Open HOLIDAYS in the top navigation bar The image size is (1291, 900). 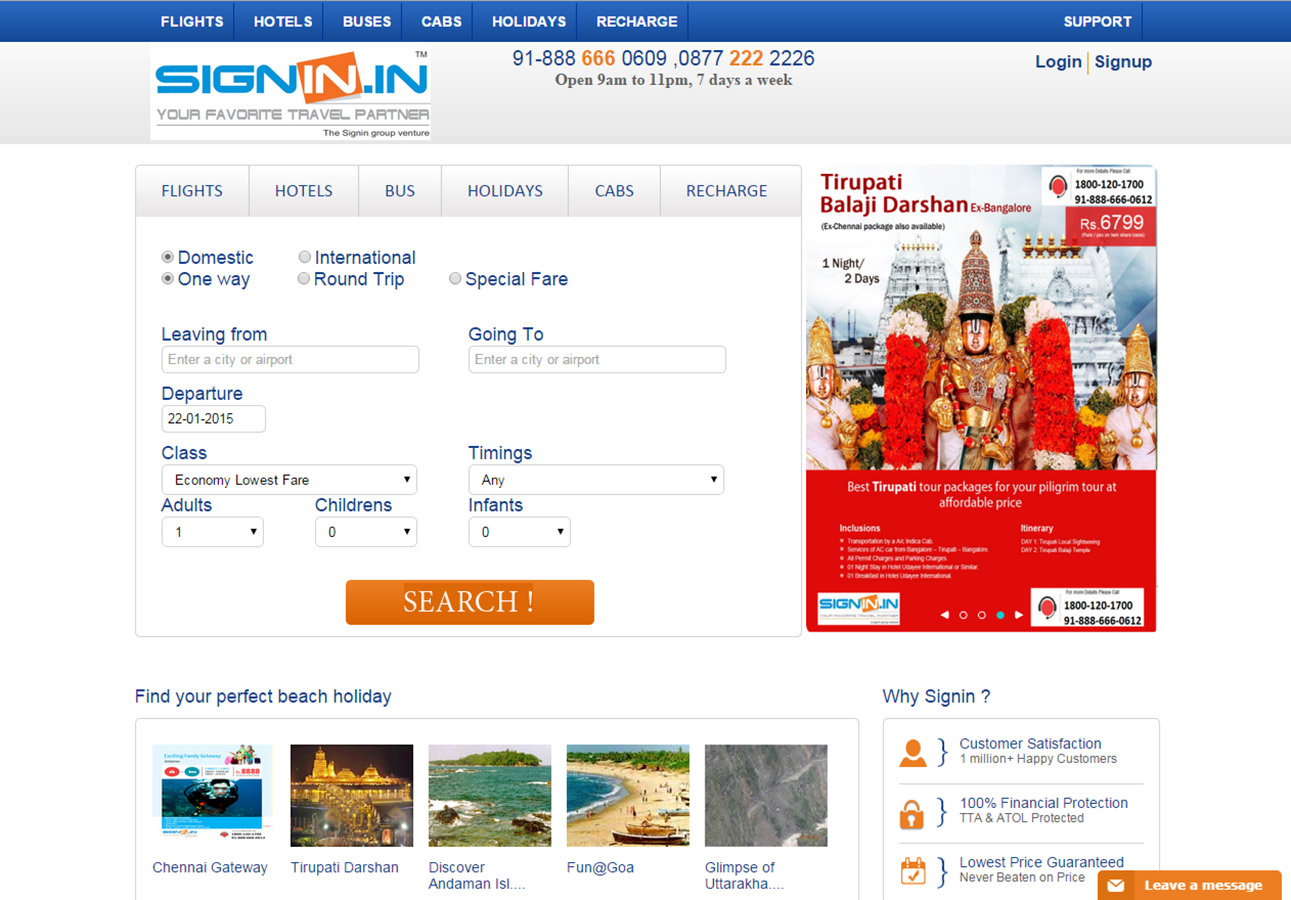tap(529, 21)
